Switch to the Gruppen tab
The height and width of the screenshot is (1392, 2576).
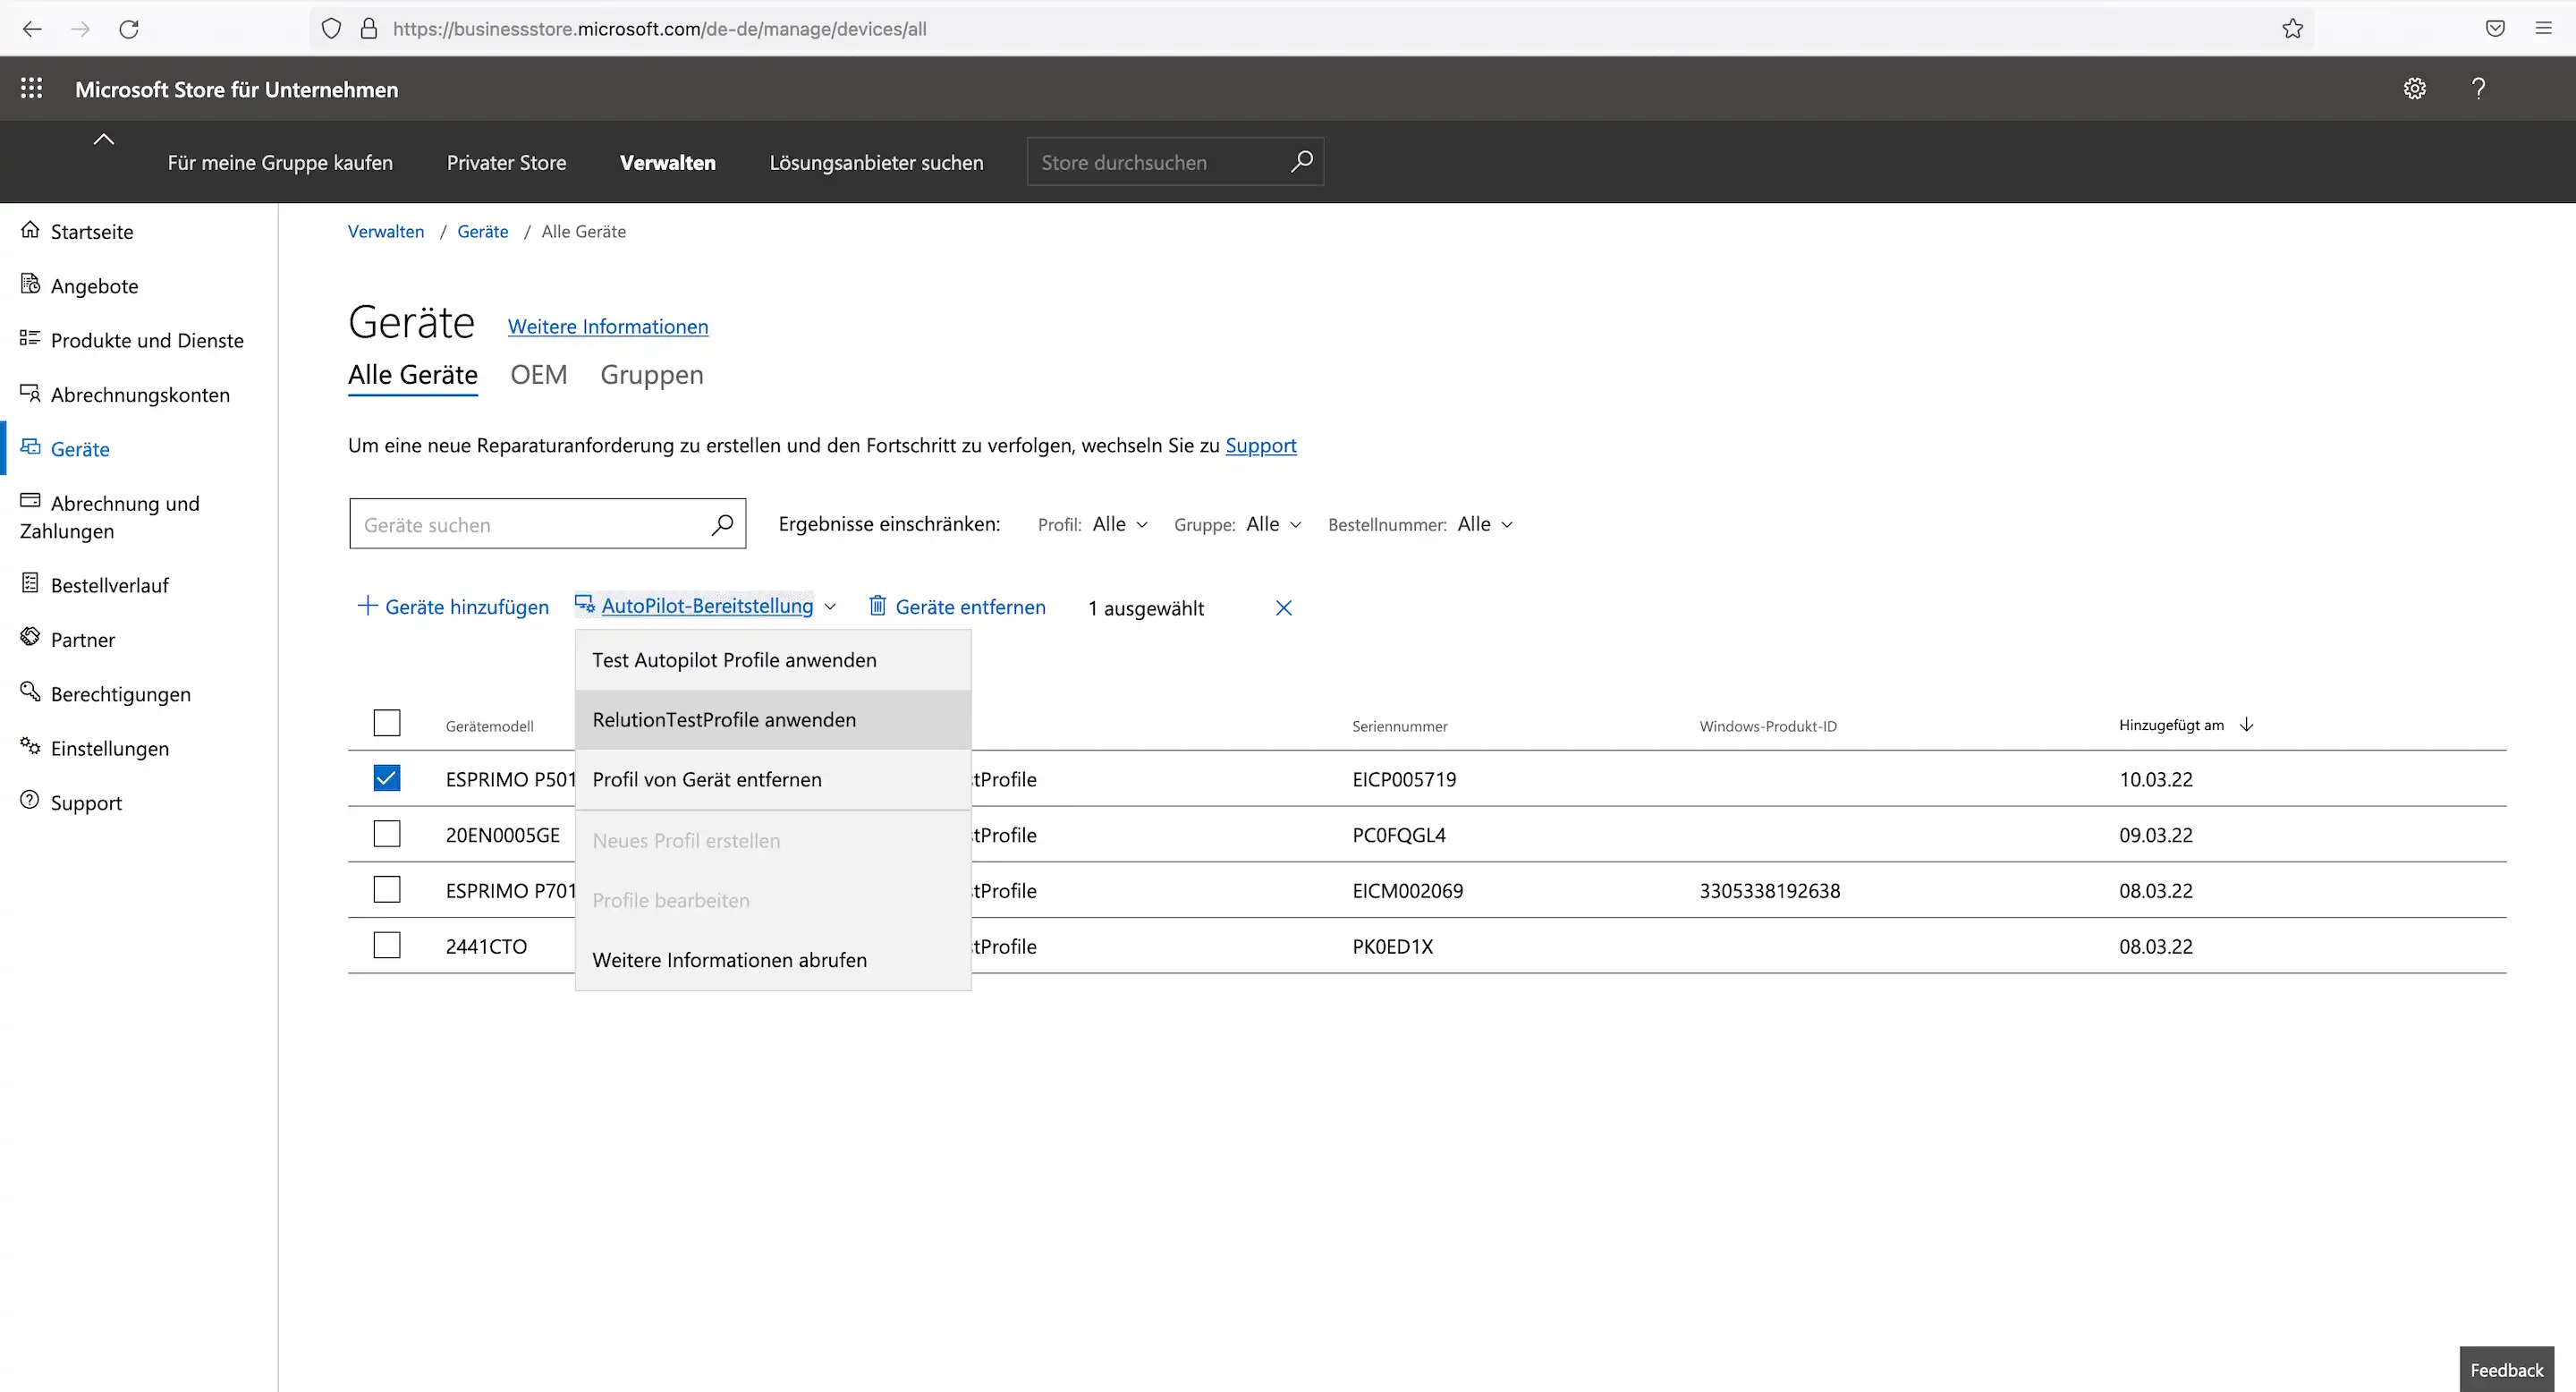[x=652, y=375]
